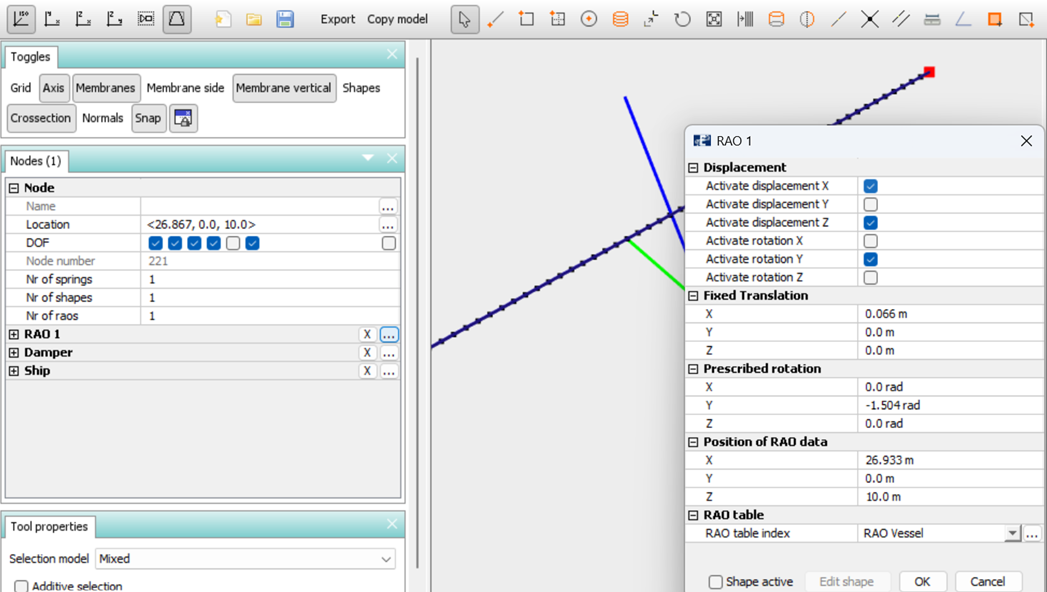Click the Toggles tab
Viewport: 1047px width, 592px height.
coord(30,57)
